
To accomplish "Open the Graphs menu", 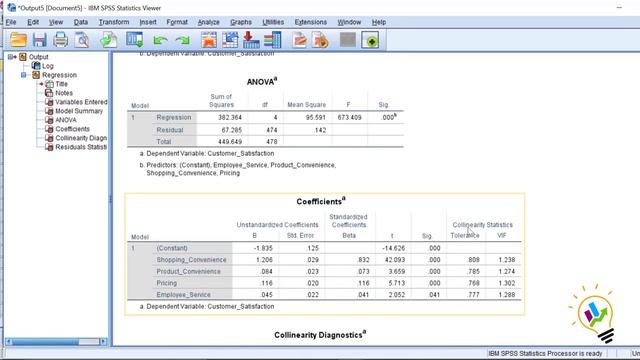I will tap(241, 22).
